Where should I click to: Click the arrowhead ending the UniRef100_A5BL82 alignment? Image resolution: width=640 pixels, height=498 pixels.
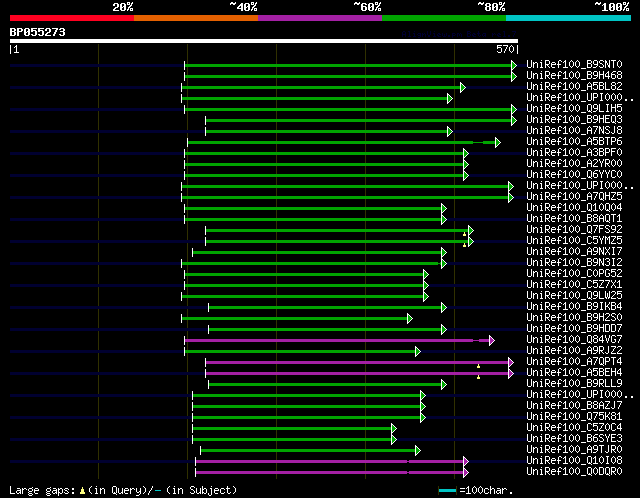point(463,87)
